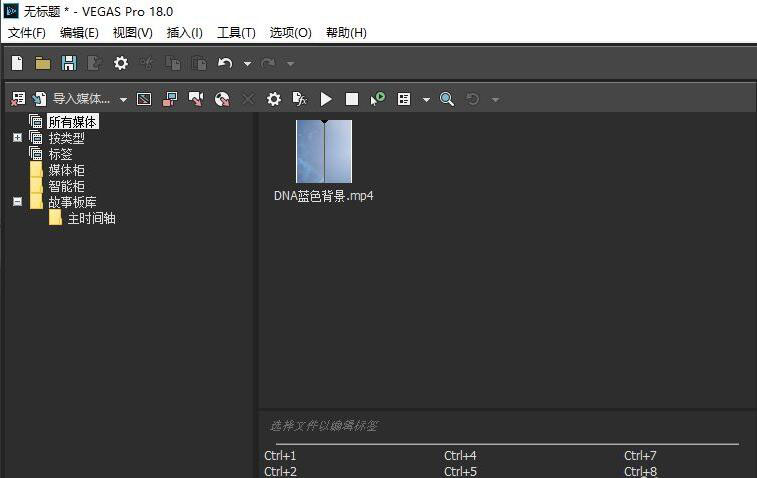Viewport: 757px width, 478px height.
Task: Click extract audio from CD icon
Action: pyautogui.click(x=222, y=99)
